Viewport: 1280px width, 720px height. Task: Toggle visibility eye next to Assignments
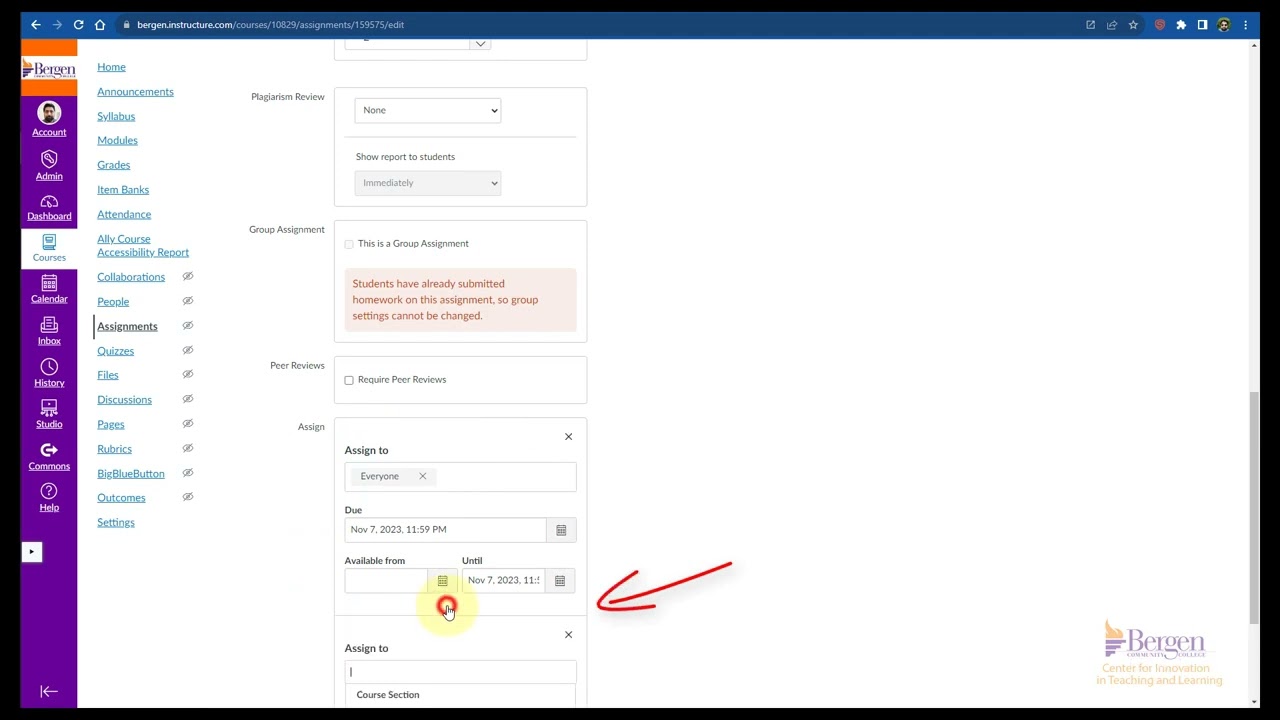point(187,326)
